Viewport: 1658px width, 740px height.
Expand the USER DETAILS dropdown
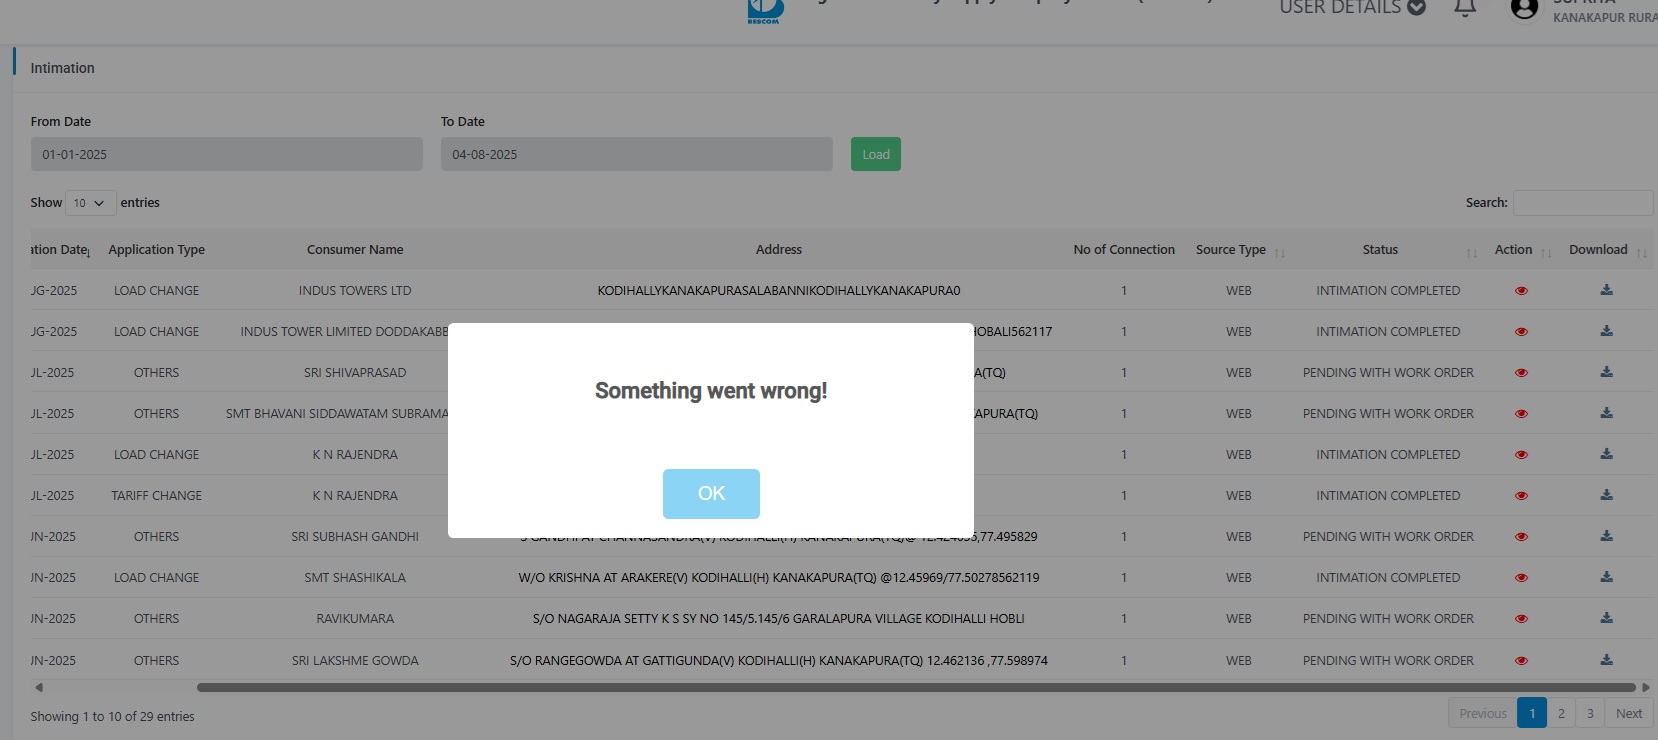coord(1352,8)
